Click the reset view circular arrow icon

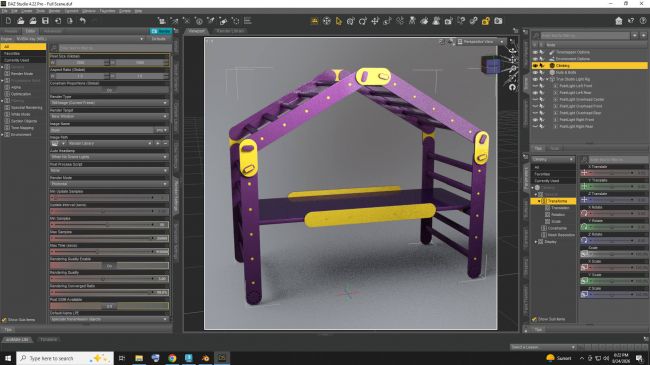(x=512, y=87)
